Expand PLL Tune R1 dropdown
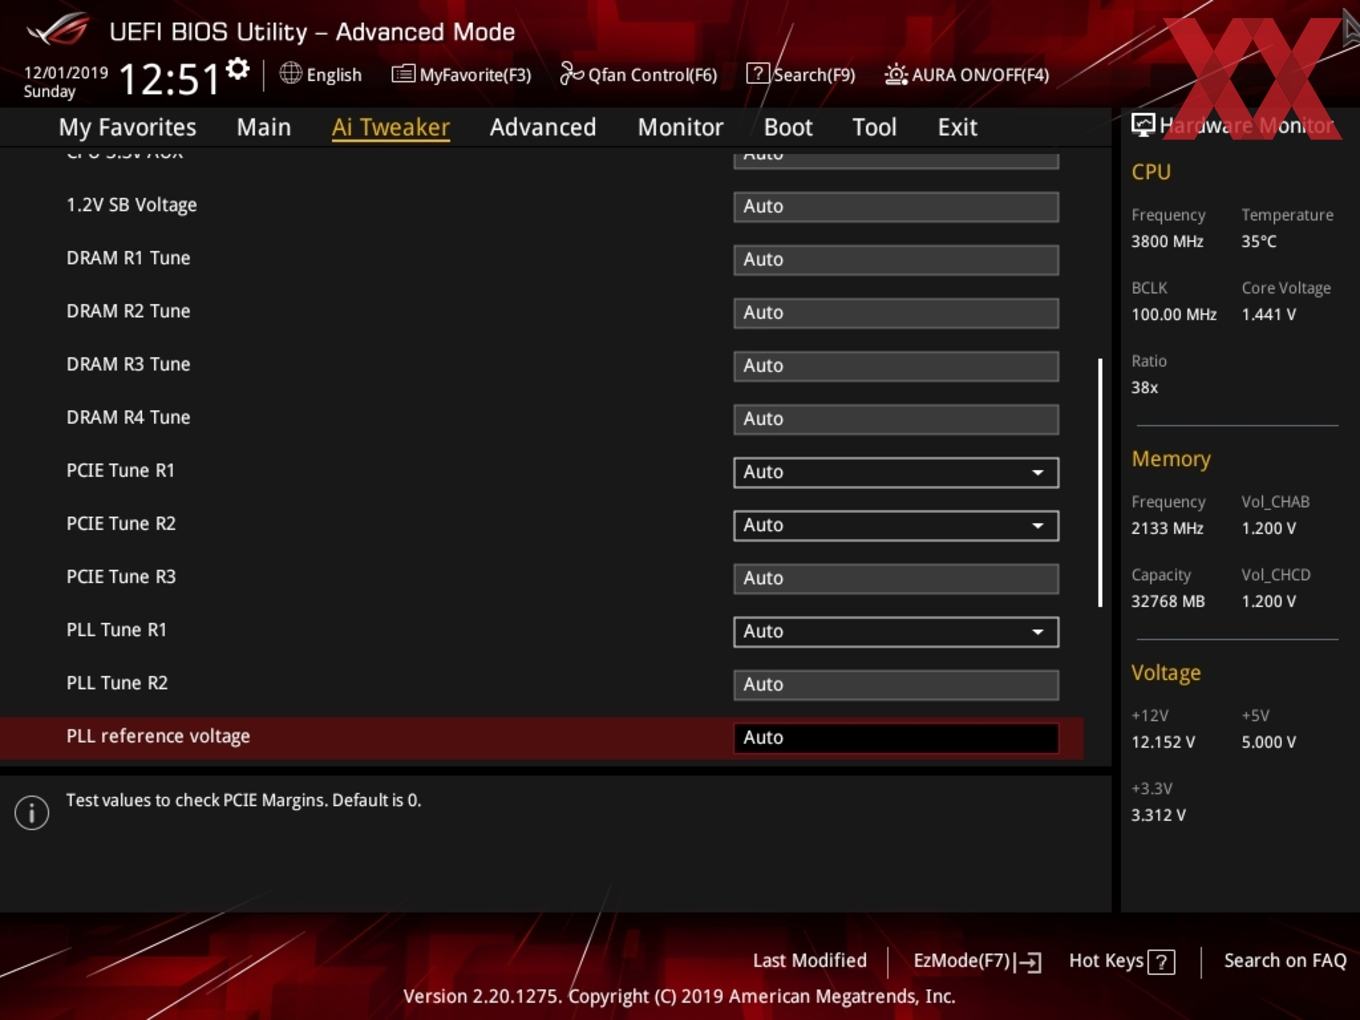Screen dimensions: 1360x1020 click(x=896, y=631)
